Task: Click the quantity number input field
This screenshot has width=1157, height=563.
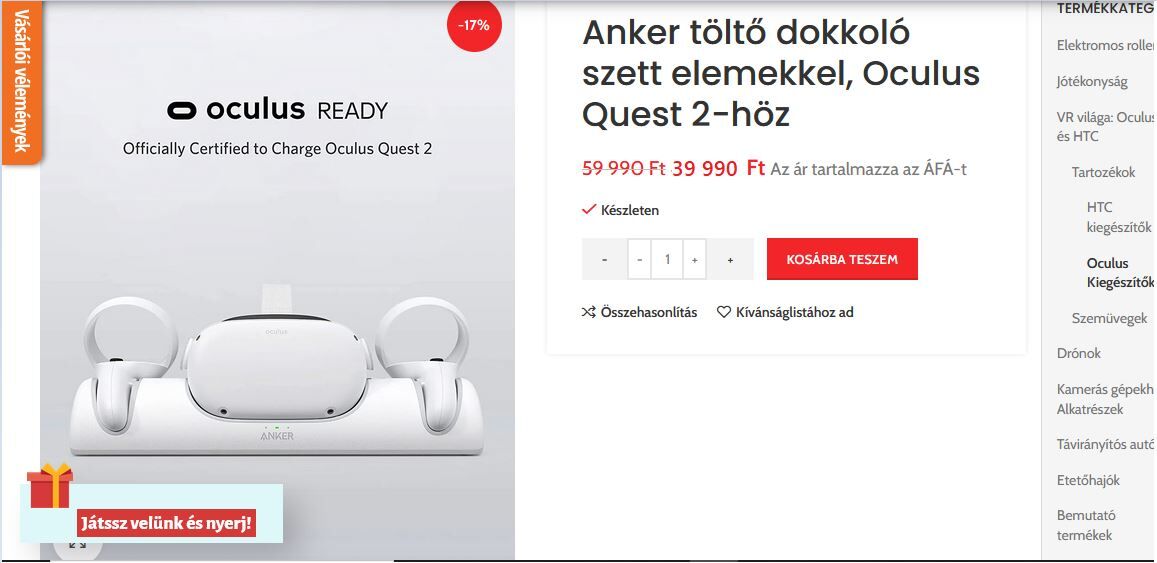Action: (667, 259)
